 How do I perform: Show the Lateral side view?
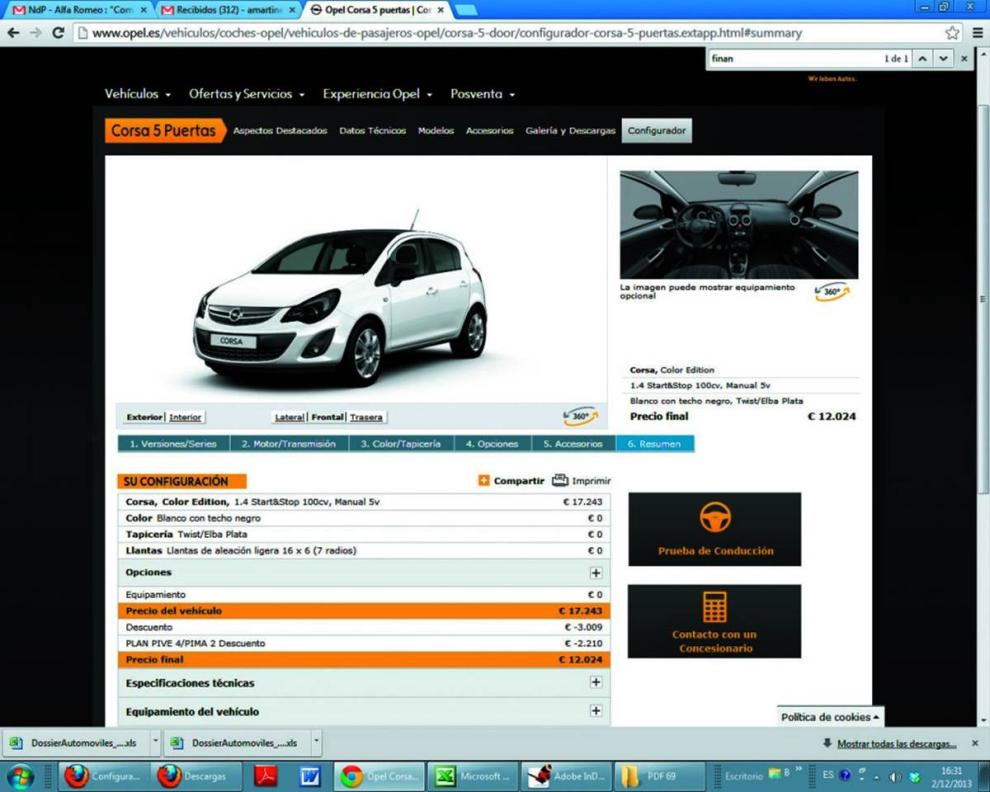click(289, 417)
